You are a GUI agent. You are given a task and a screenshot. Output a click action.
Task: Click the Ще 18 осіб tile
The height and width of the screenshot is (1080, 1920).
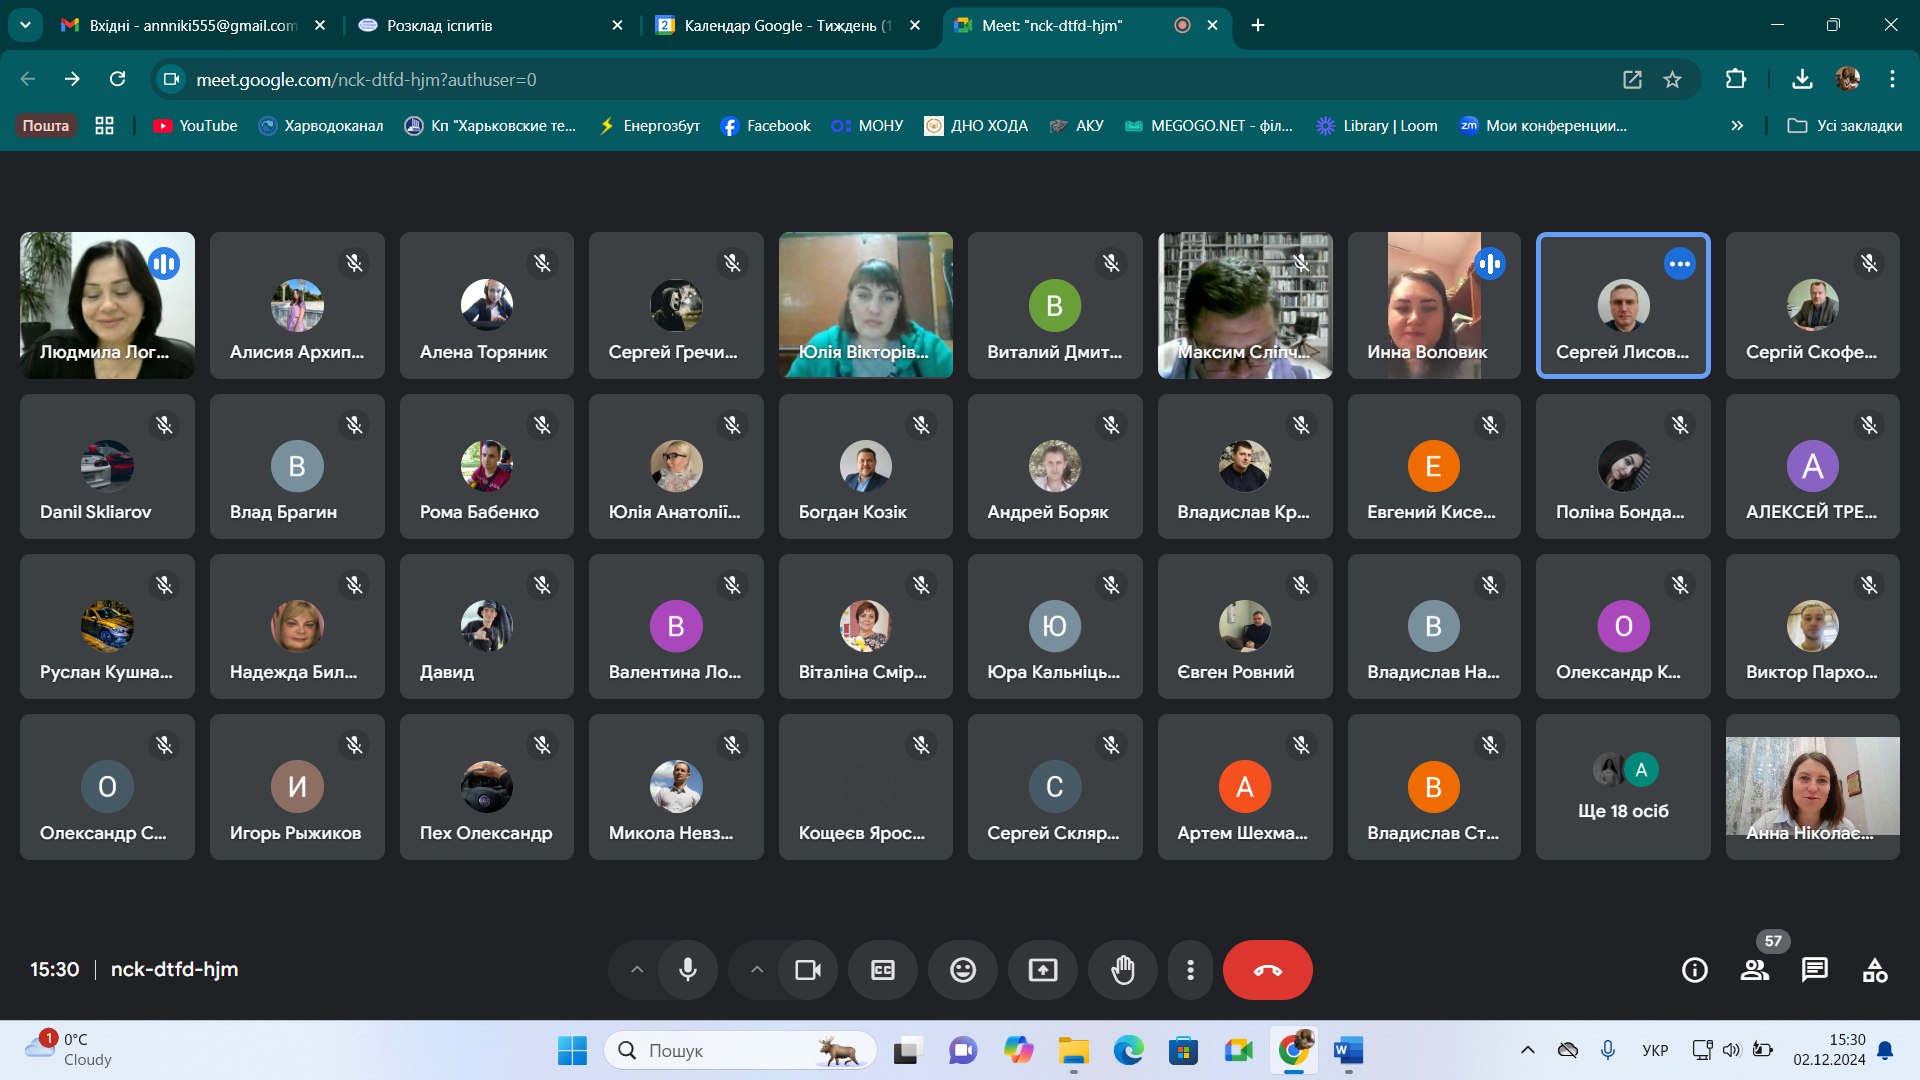point(1623,787)
